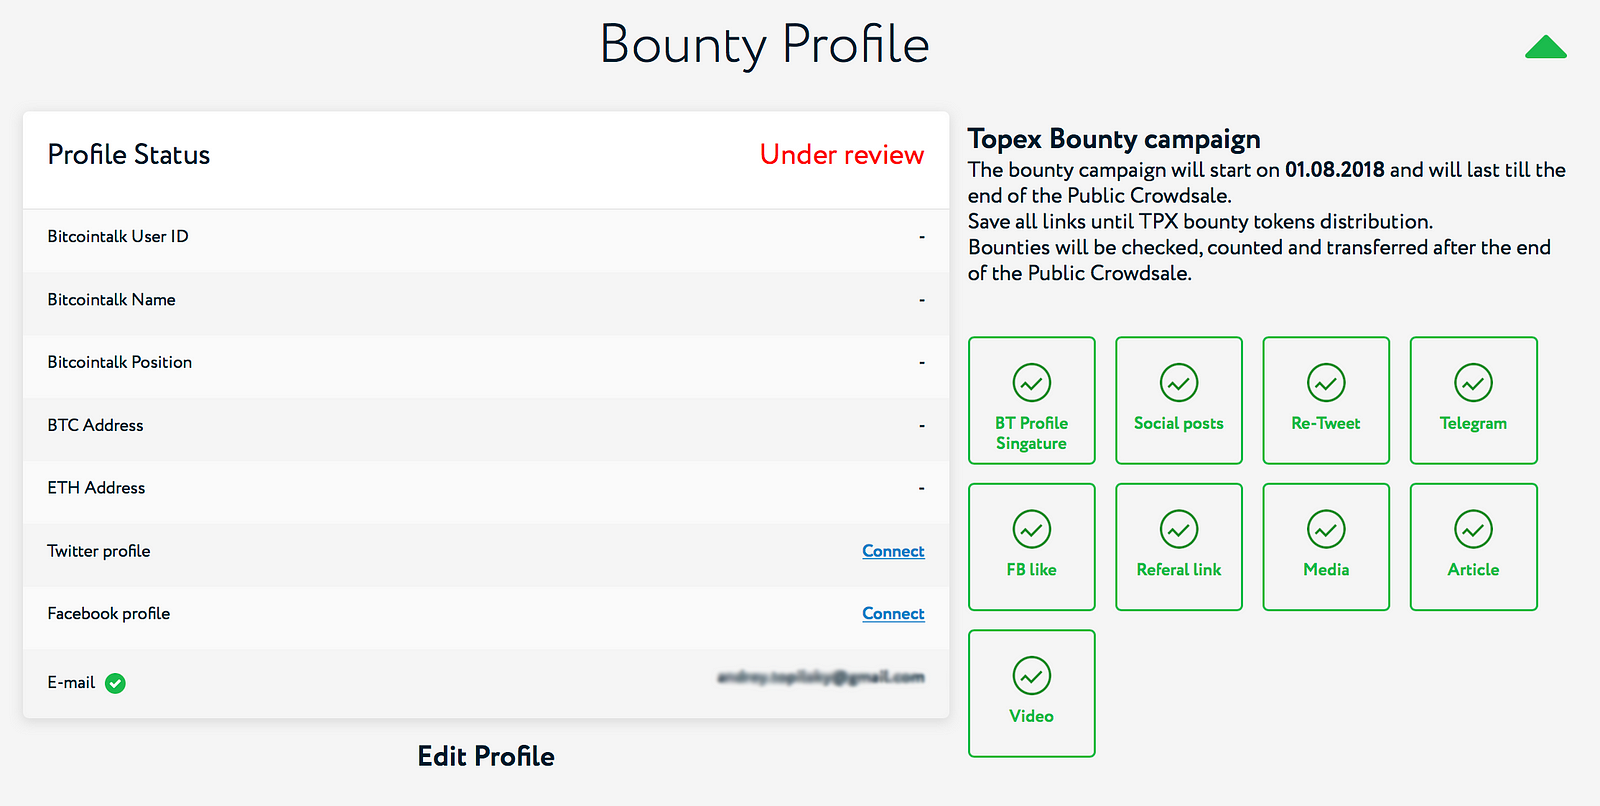Connect the Twitter profile
The image size is (1600, 806).
point(893,551)
